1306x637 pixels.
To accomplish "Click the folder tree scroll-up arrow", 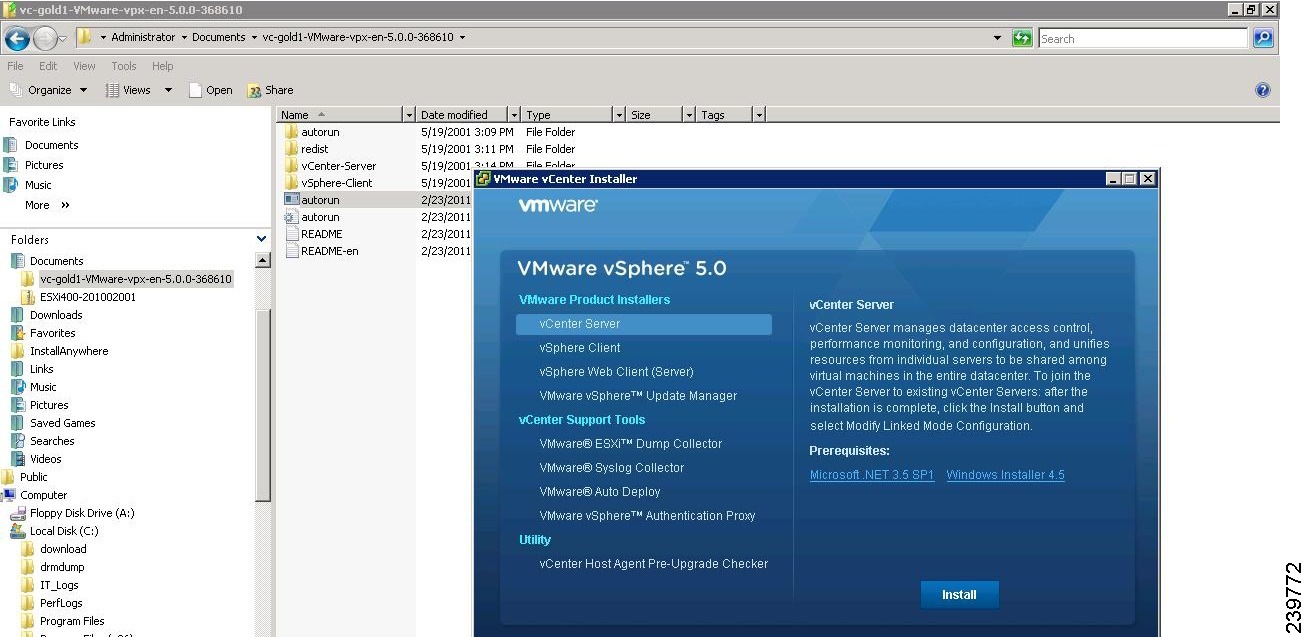I will (x=263, y=261).
